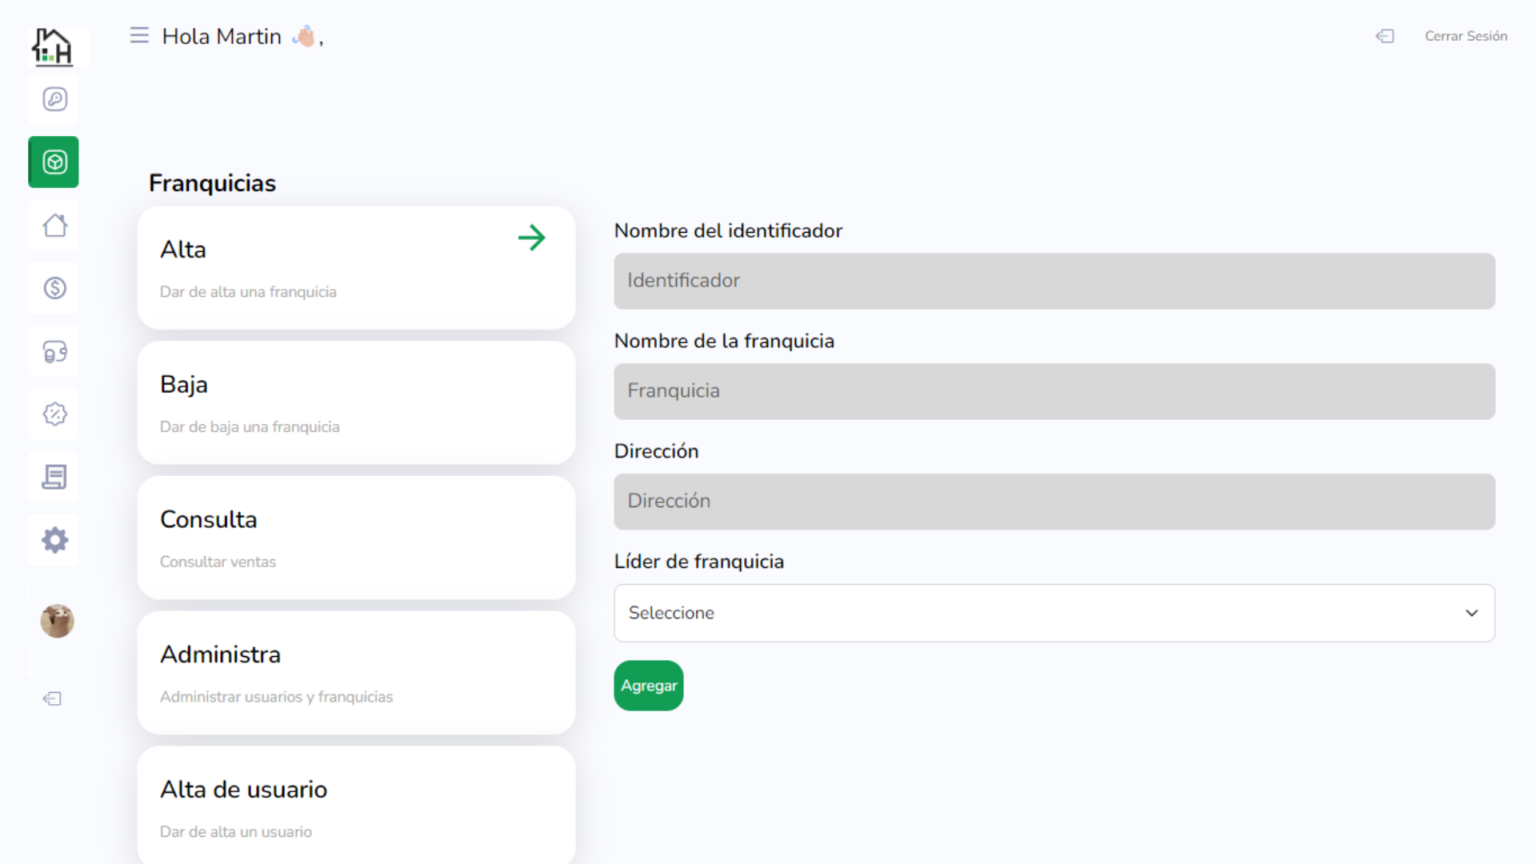The width and height of the screenshot is (1536, 864).
Task: Open the Consulta ventas card
Action: click(x=356, y=538)
